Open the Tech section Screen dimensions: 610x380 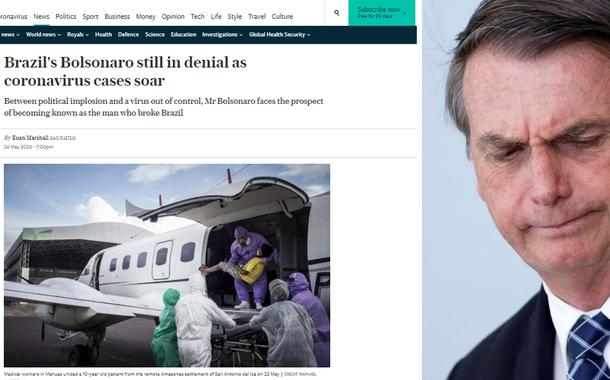pos(197,16)
